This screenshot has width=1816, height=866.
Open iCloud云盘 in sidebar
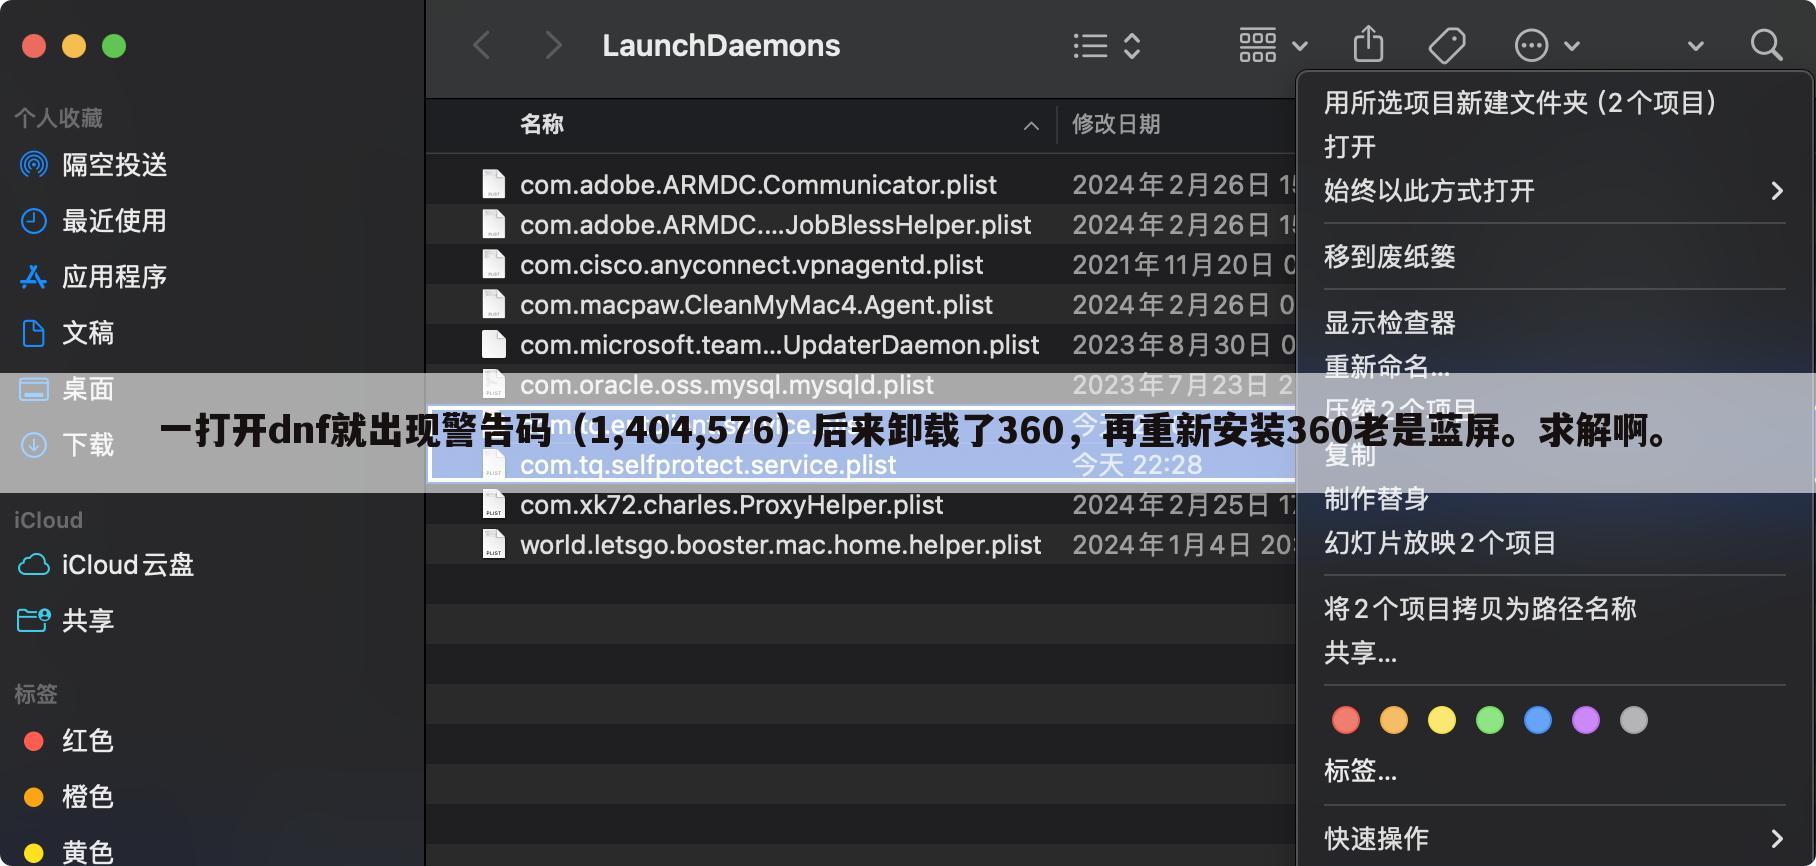(x=106, y=565)
